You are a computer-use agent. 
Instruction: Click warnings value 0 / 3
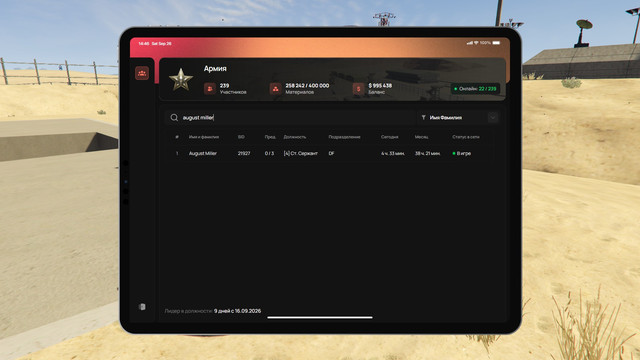tap(269, 153)
